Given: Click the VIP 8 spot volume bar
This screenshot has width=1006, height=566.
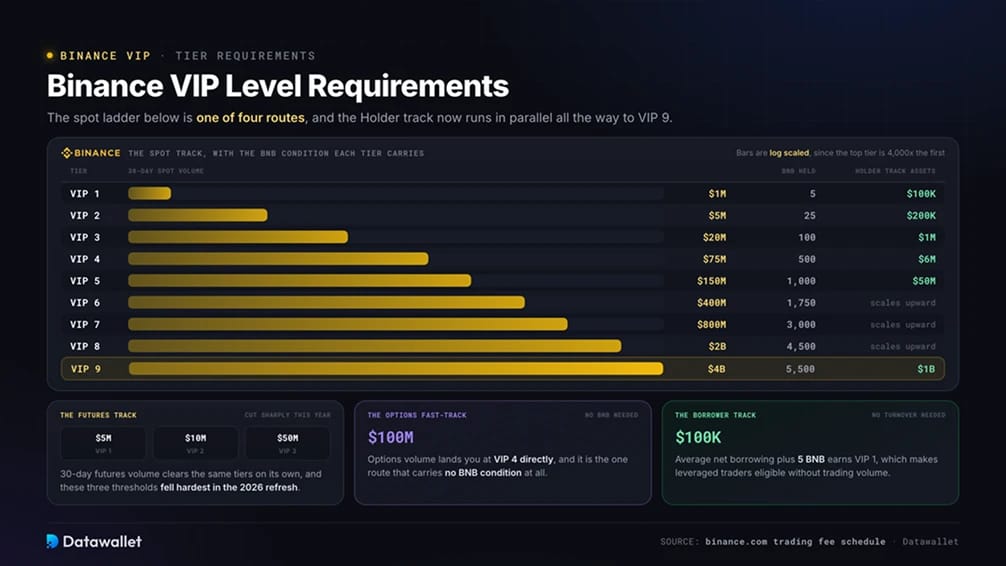Looking at the screenshot, I should pos(375,347).
